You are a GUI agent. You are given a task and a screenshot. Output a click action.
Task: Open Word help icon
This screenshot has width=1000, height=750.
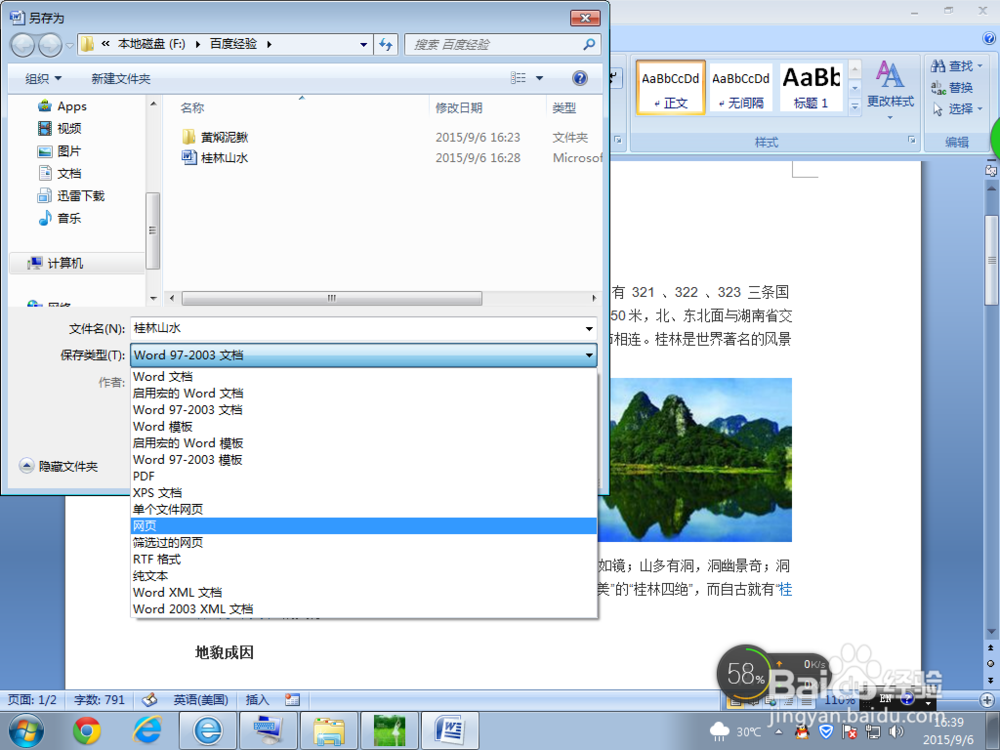tap(989, 38)
